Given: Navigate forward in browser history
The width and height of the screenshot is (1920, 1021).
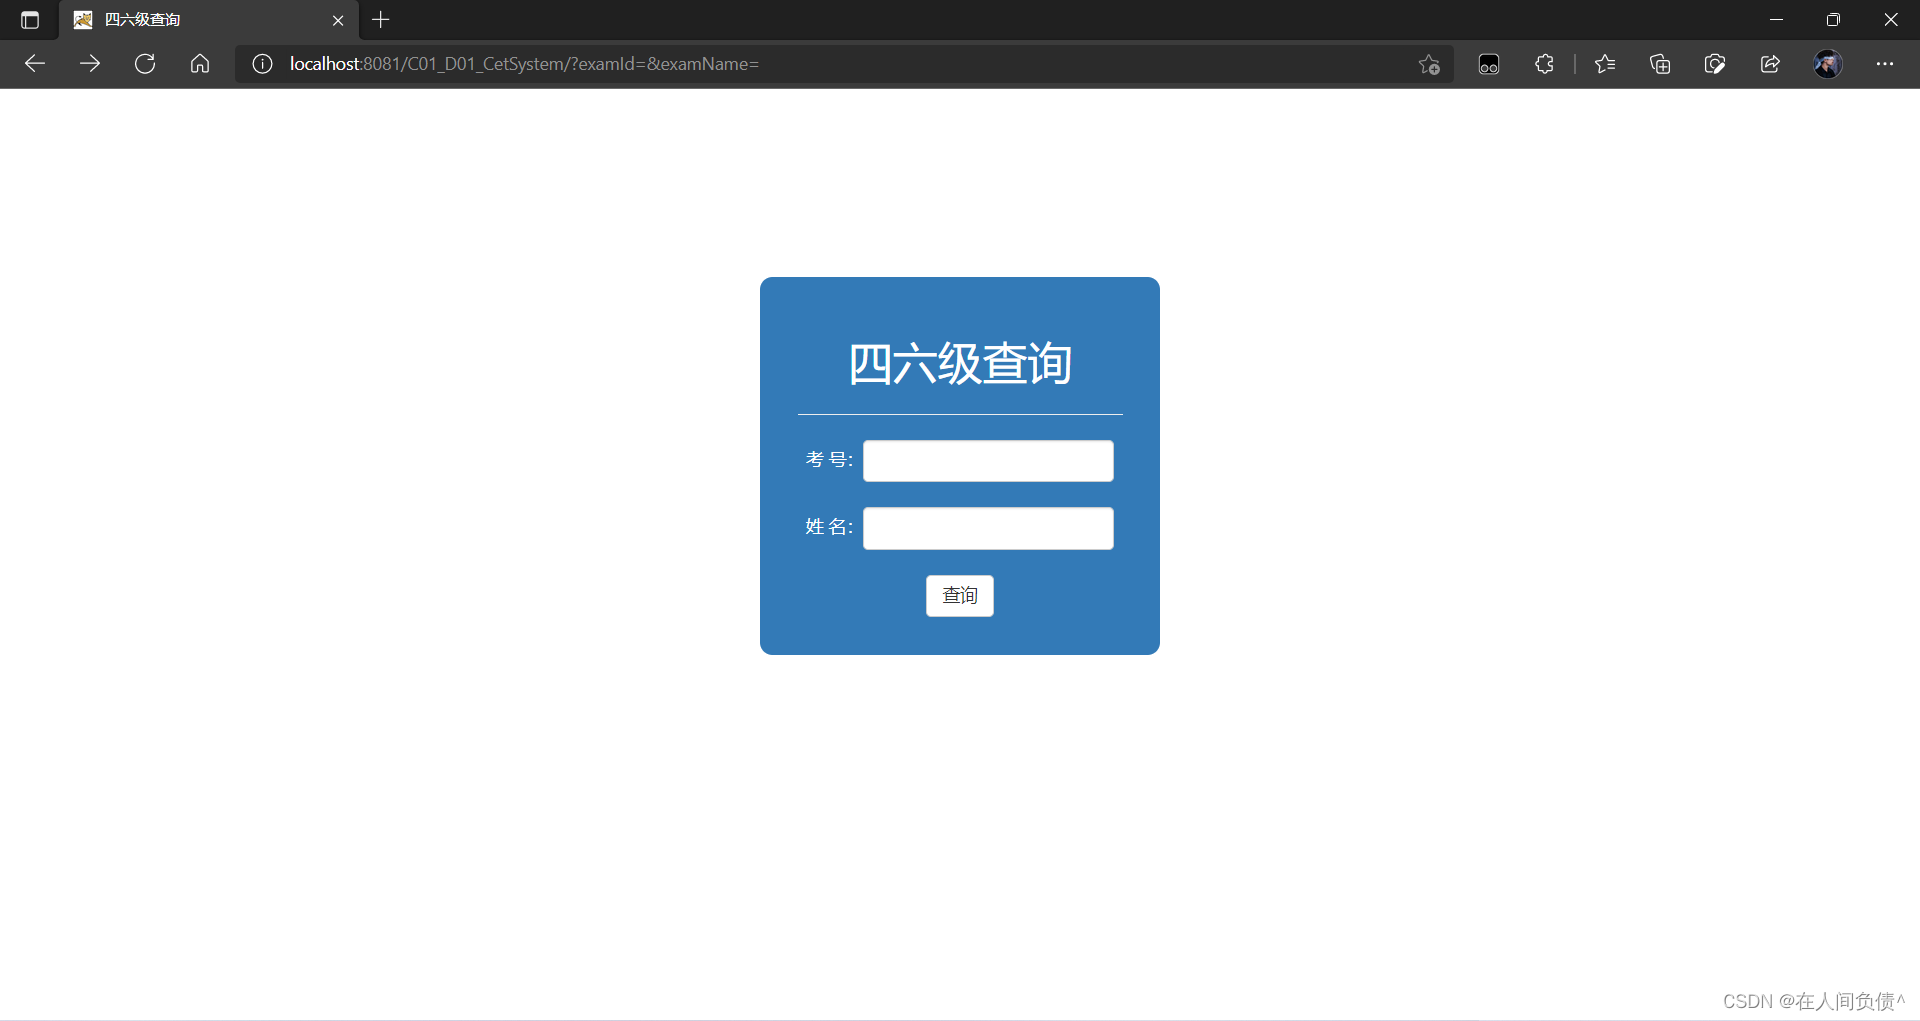Looking at the screenshot, I should pyautogui.click(x=89, y=63).
